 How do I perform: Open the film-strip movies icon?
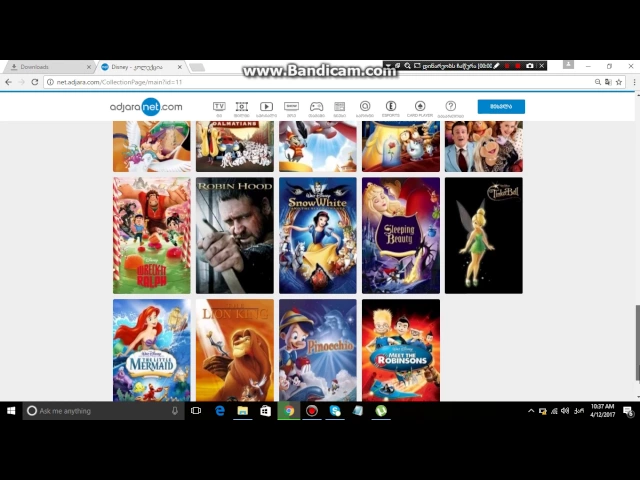[x=242, y=107]
